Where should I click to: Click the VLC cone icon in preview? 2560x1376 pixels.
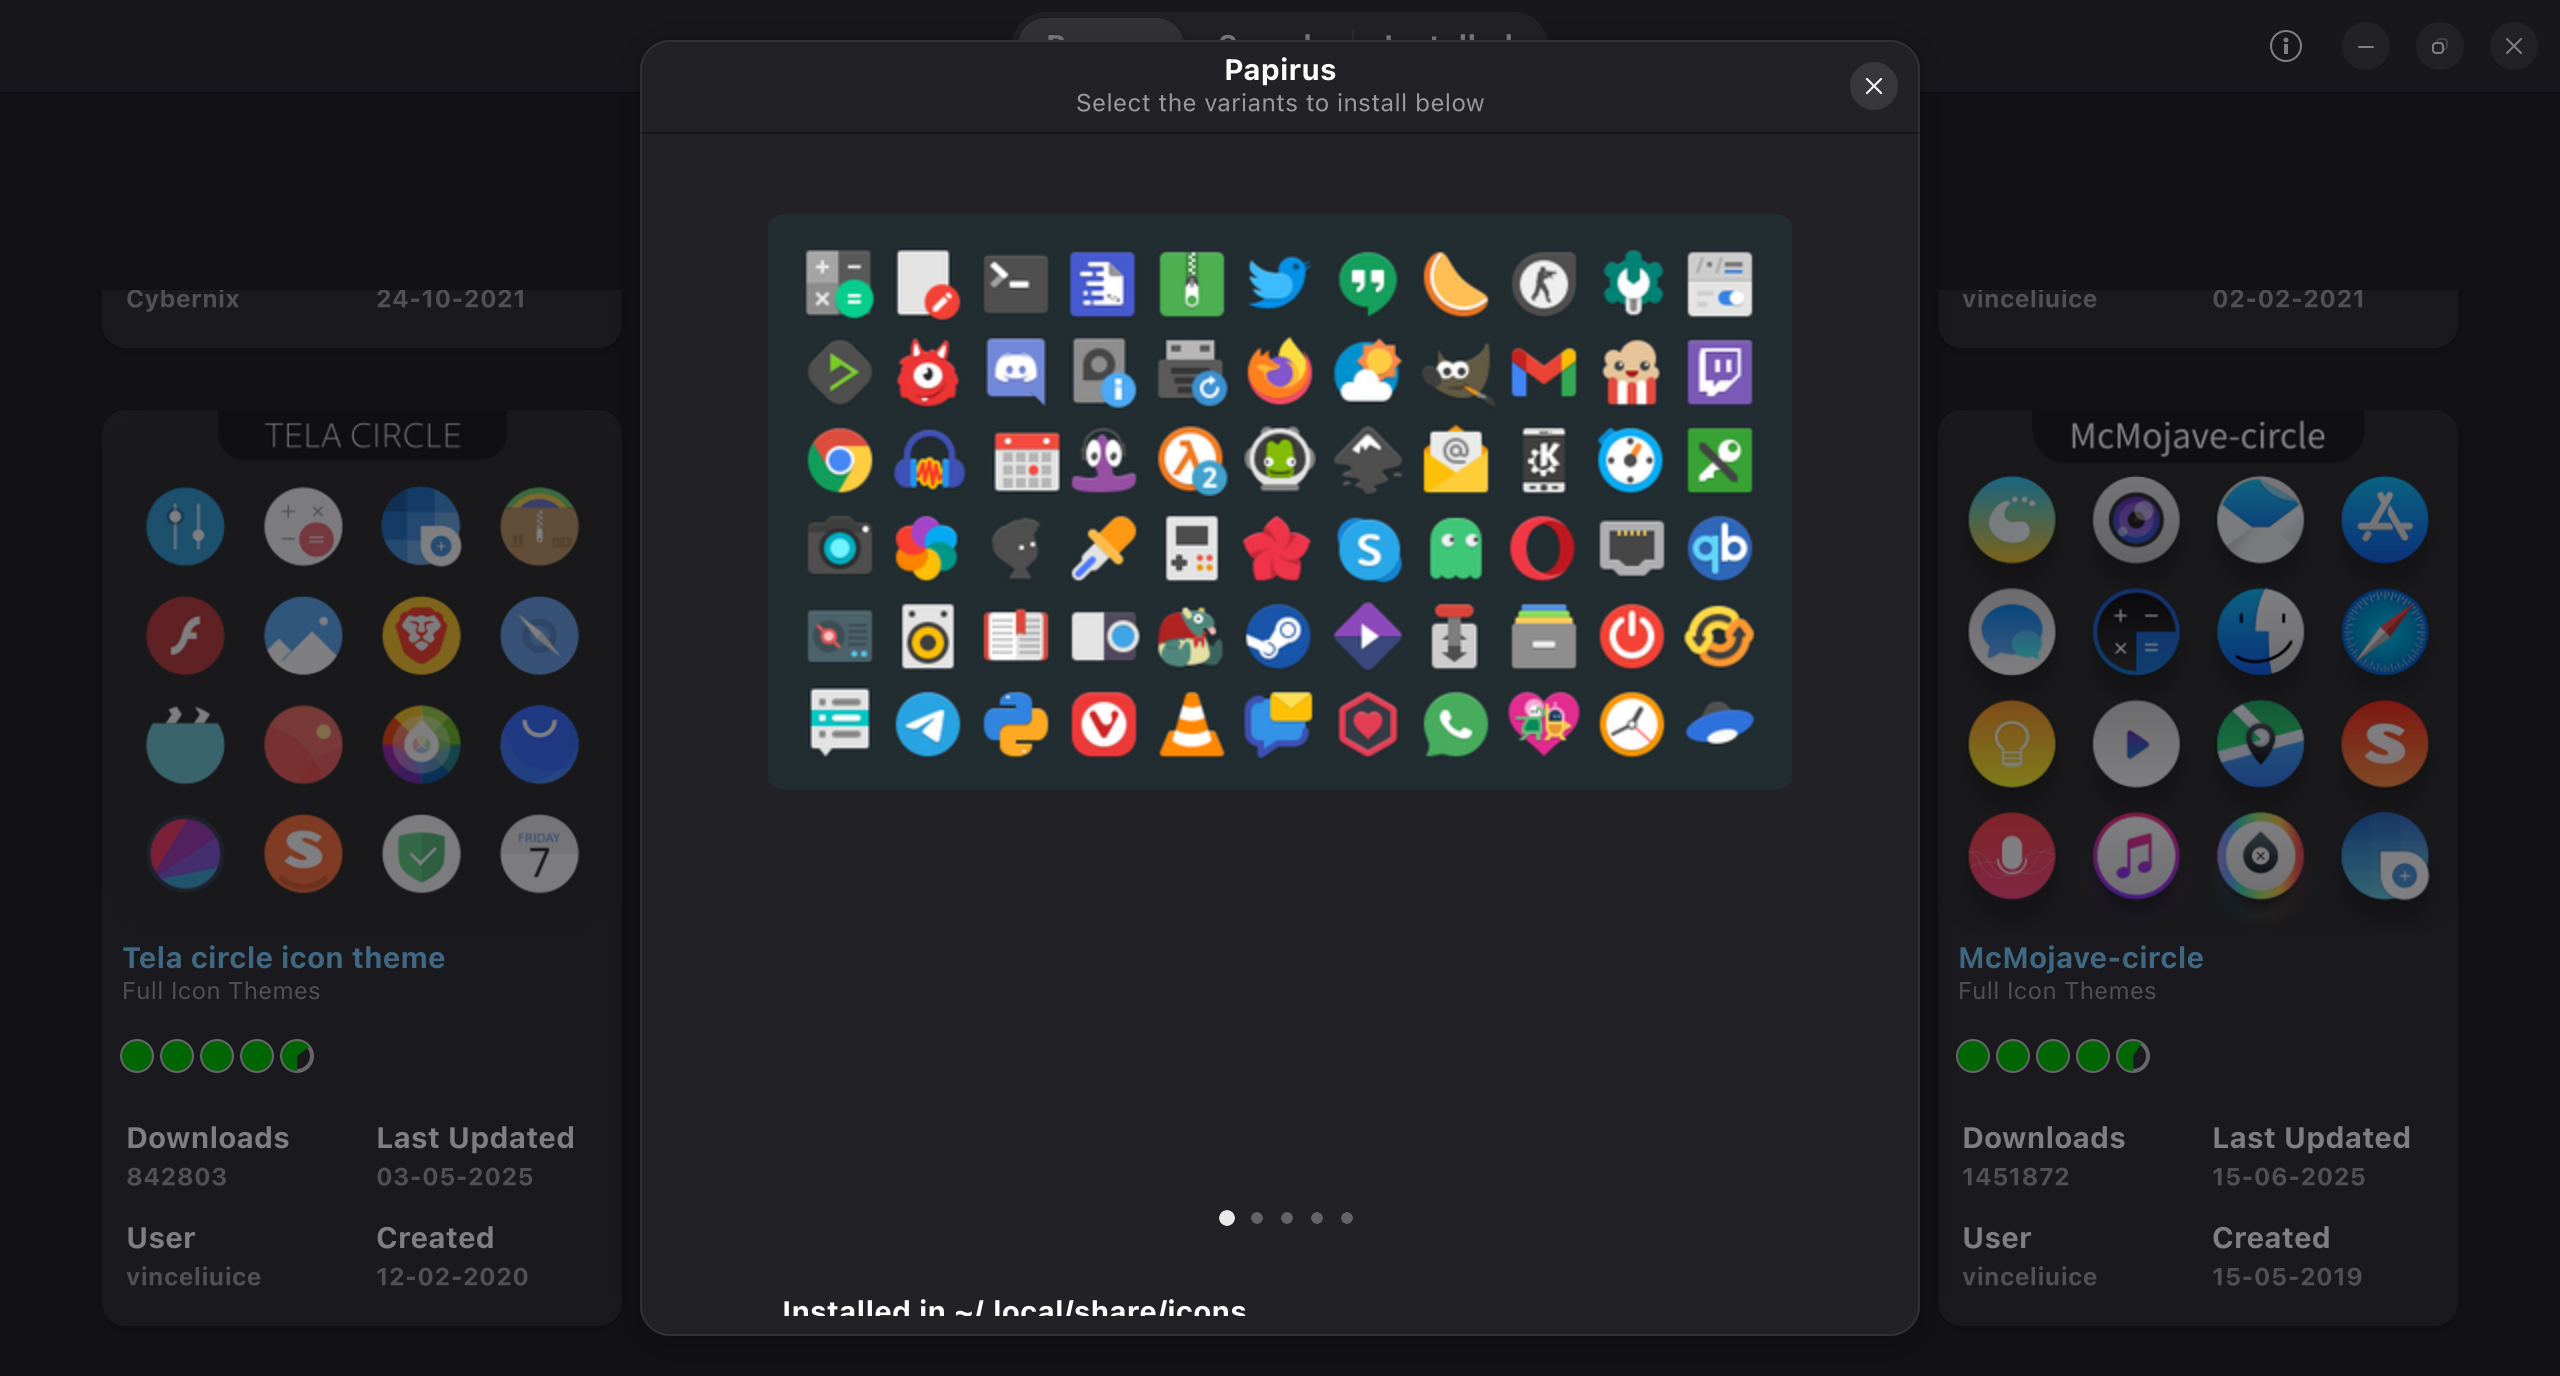pyautogui.click(x=1191, y=724)
